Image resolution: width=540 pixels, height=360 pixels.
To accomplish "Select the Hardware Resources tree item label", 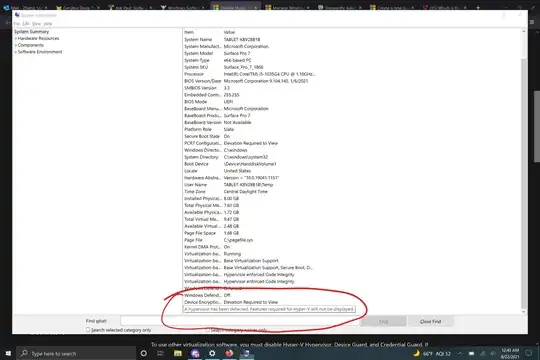I will point(38,39).
